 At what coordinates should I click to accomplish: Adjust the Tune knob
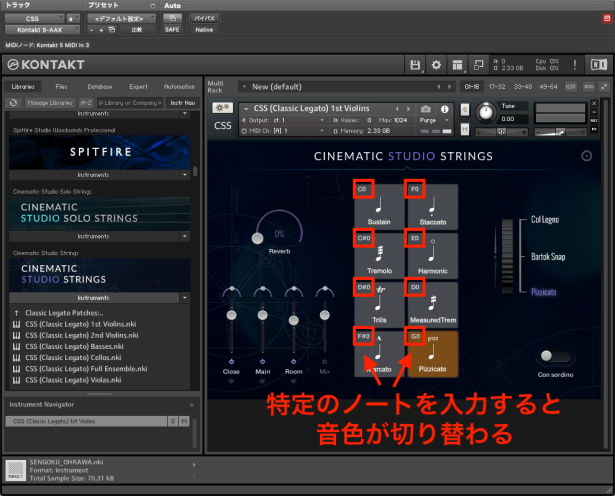pyautogui.click(x=486, y=113)
